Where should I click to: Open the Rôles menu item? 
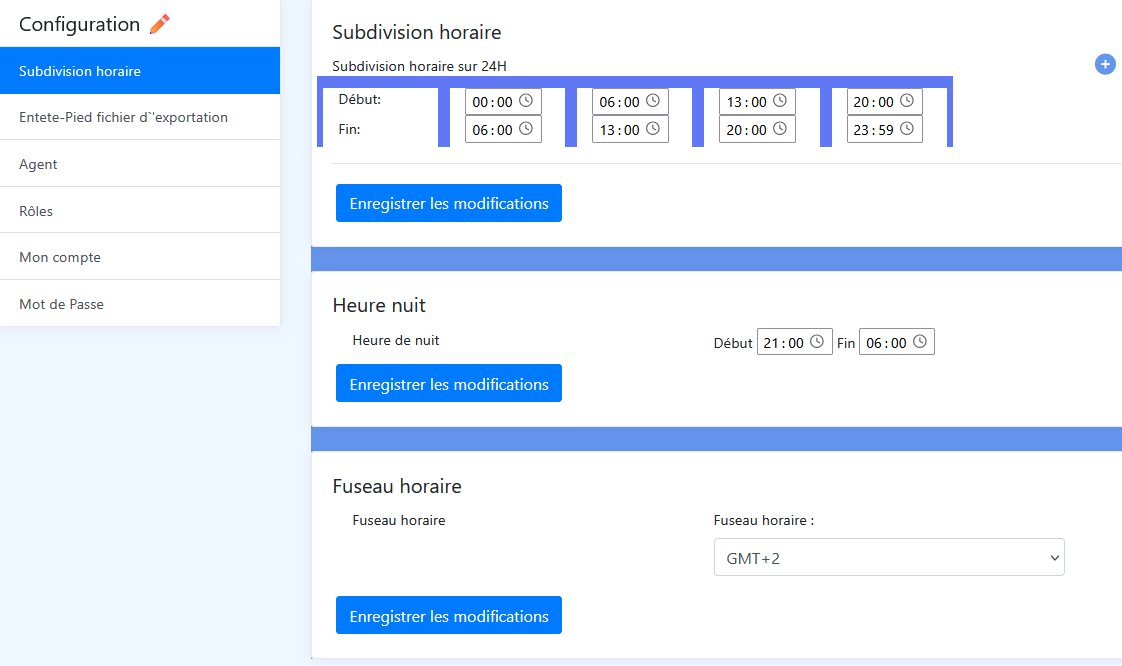140,210
